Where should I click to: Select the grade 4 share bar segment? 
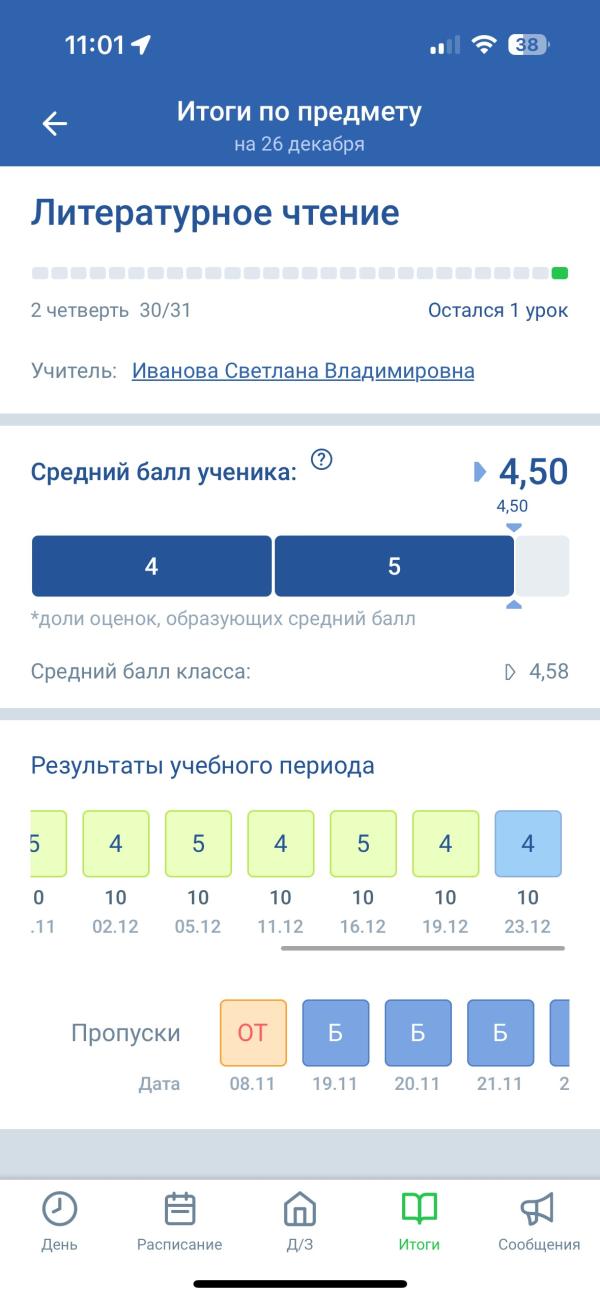[x=151, y=566]
